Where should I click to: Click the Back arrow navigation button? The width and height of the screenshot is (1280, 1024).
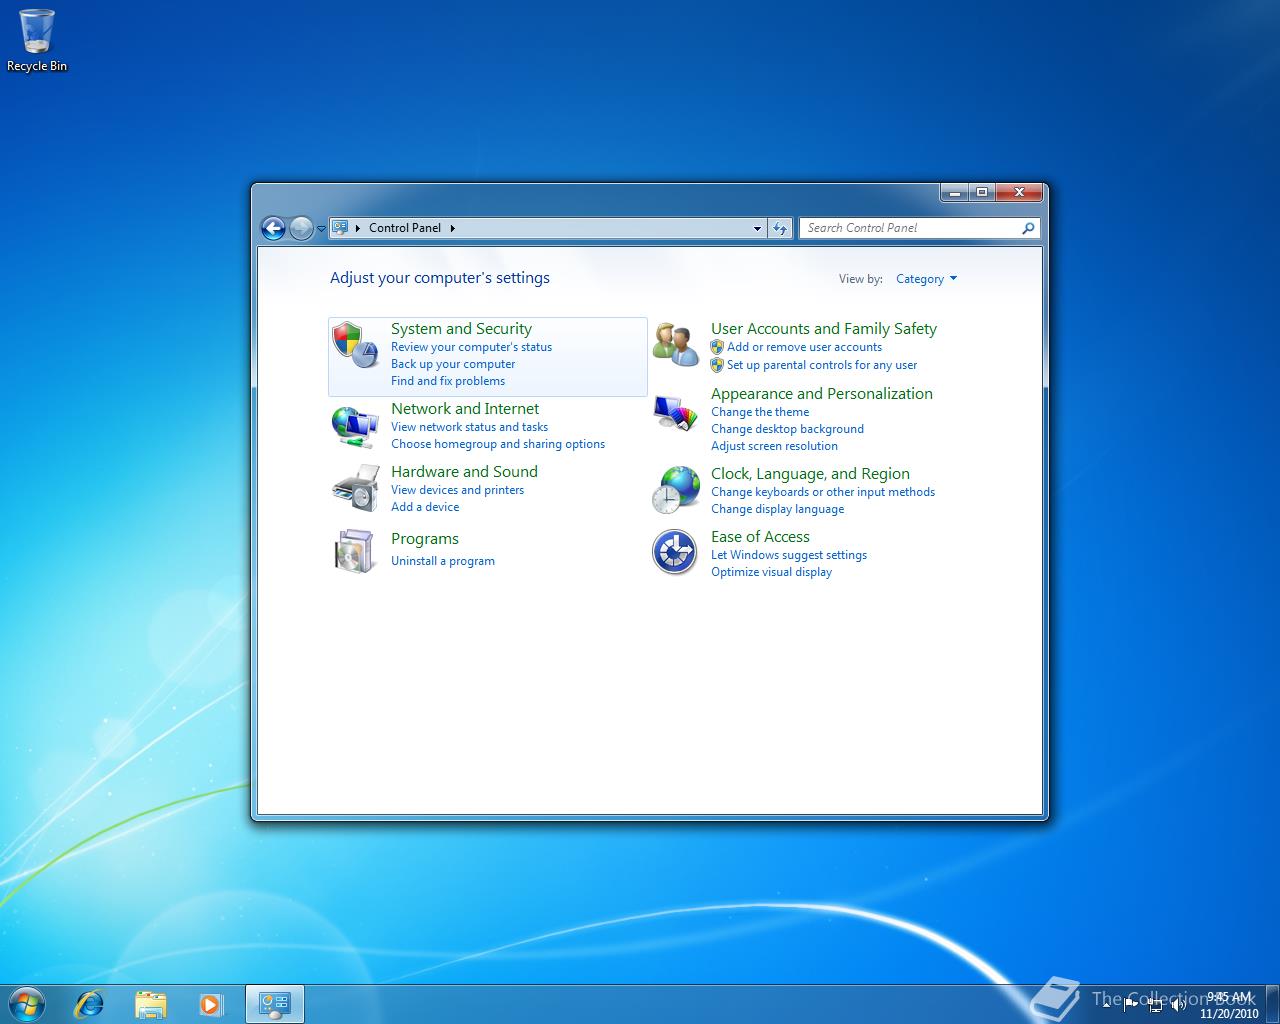click(273, 228)
